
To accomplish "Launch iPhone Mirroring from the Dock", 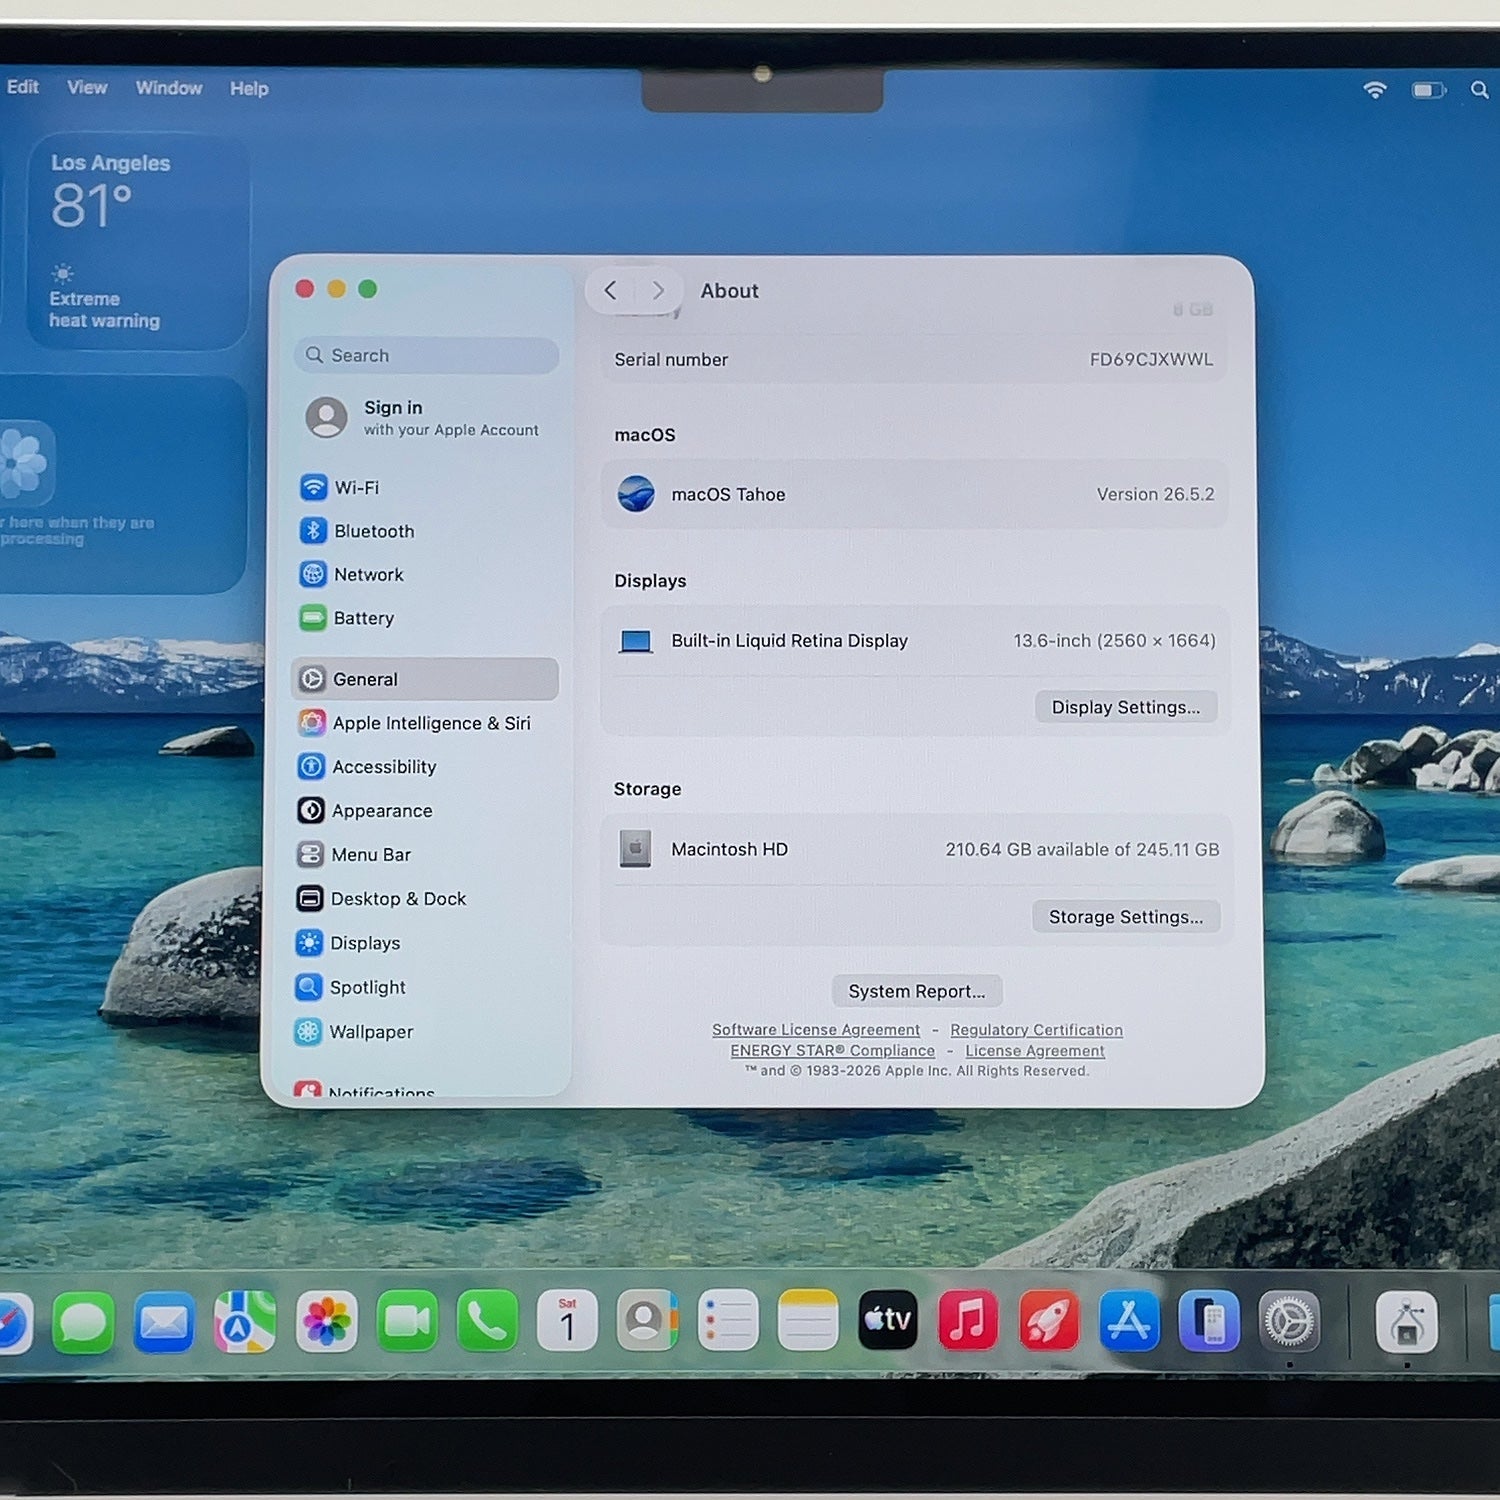I will (x=1209, y=1320).
